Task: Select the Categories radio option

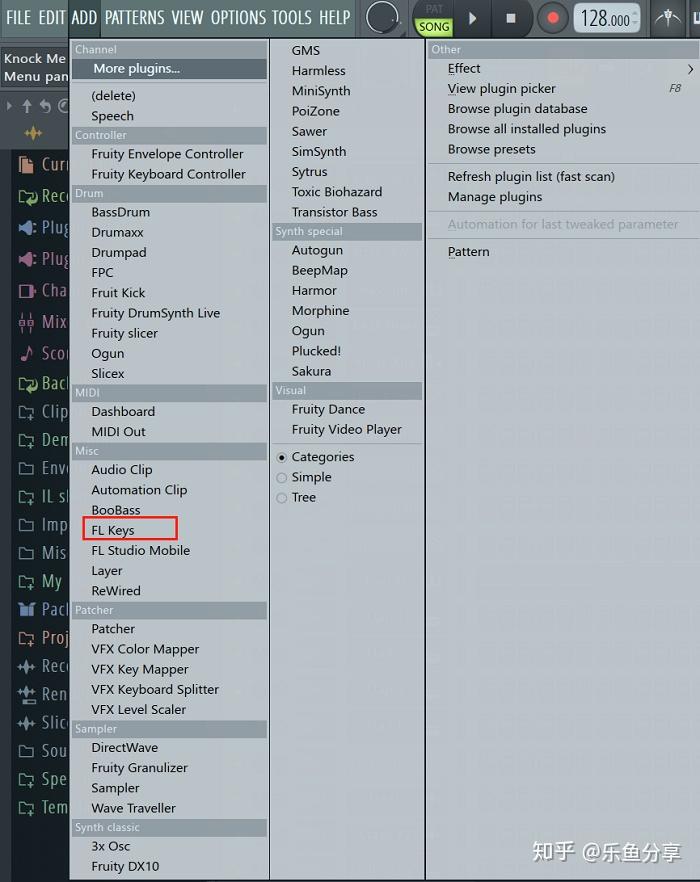Action: 282,457
